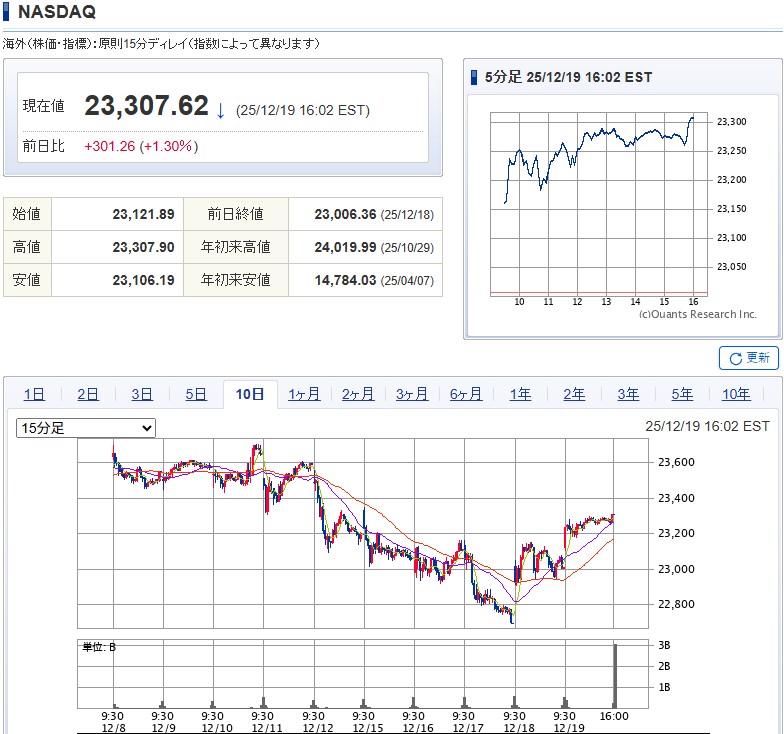Switch to the 2日 chart tab
This screenshot has width=784, height=734.
pyautogui.click(x=88, y=394)
